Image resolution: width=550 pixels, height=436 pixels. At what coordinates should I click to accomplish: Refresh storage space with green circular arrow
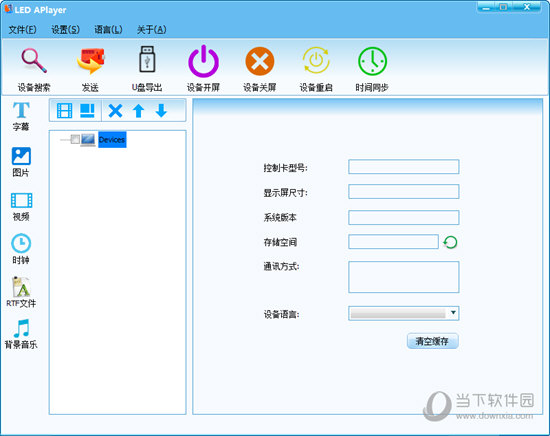450,242
